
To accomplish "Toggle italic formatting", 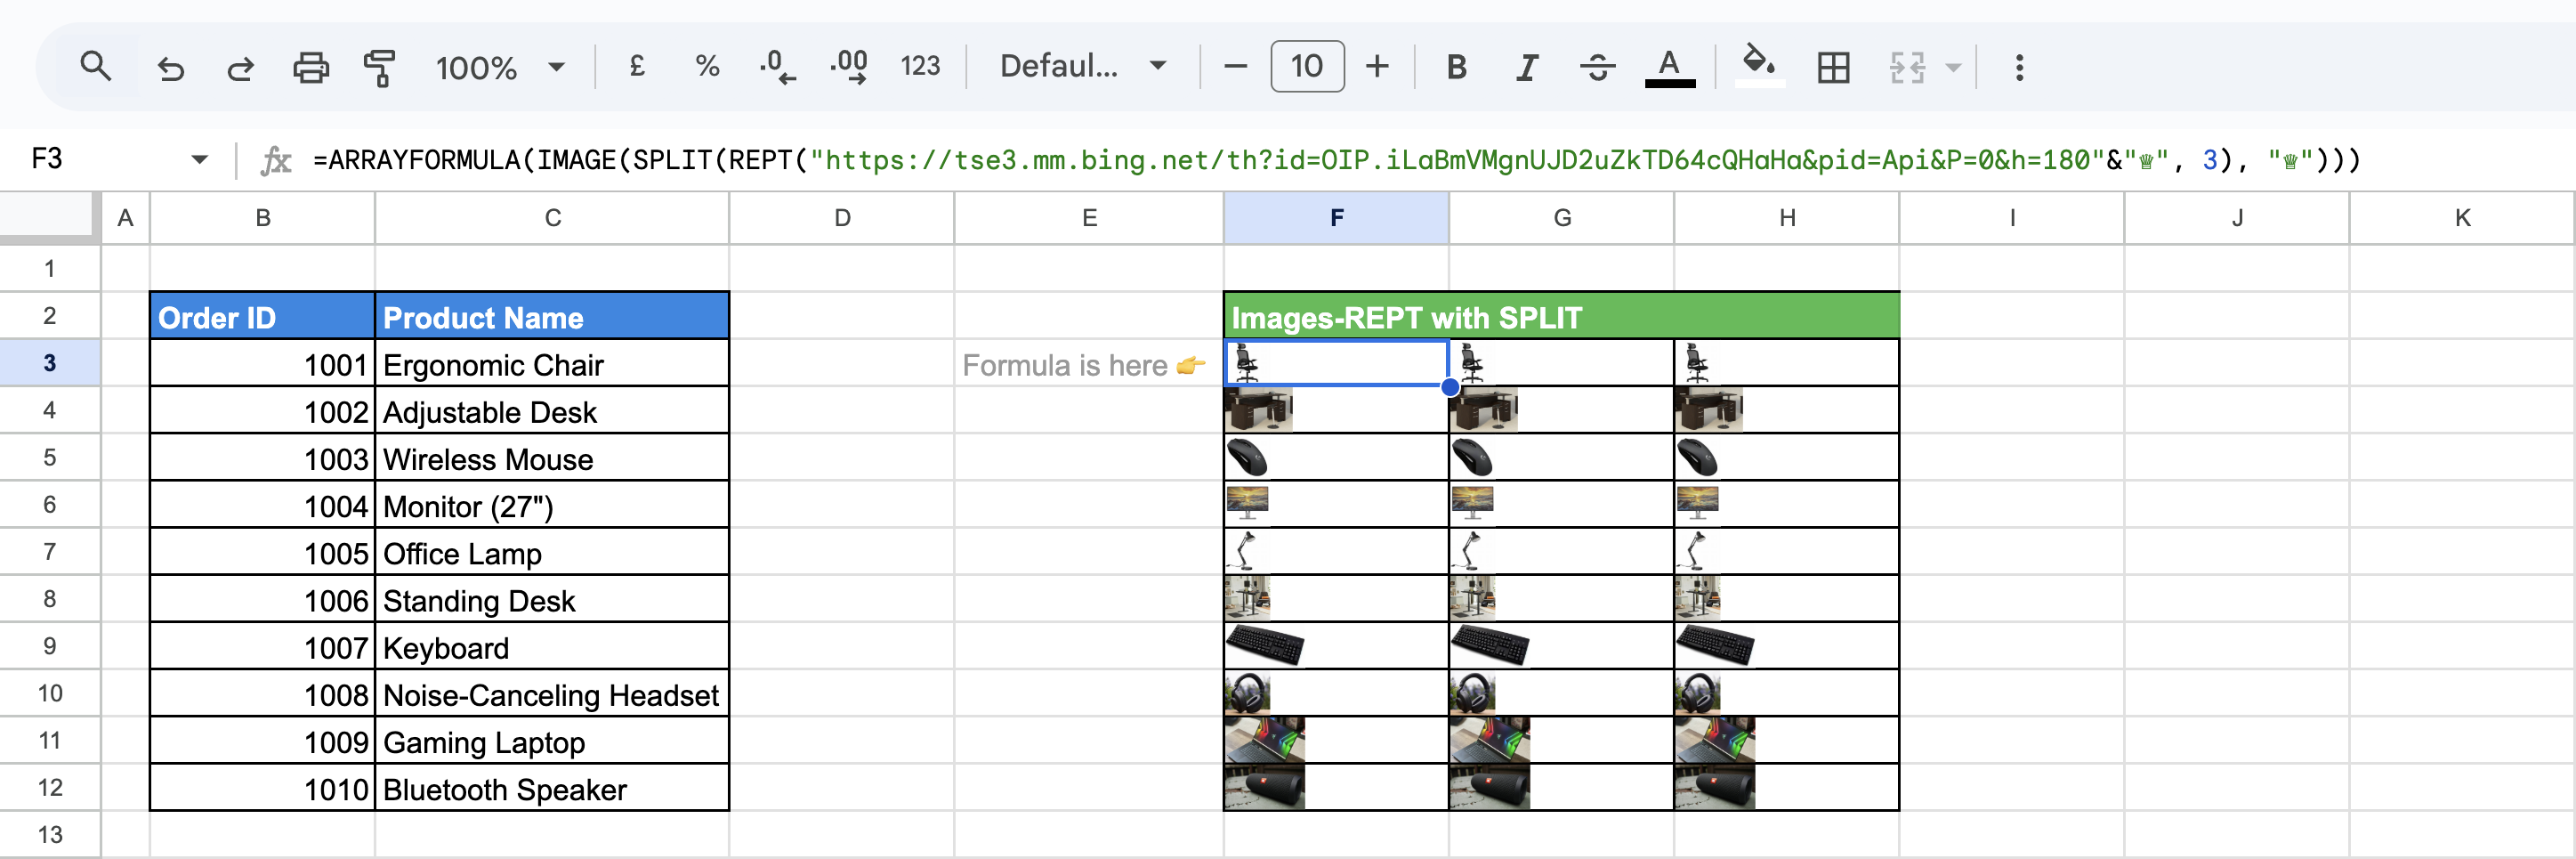I will tap(1526, 67).
